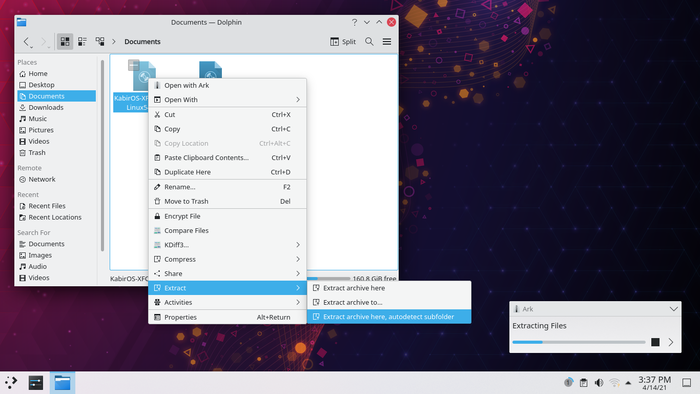Open the hamburger menu in Dolphin
Viewport: 700px width, 394px height.
pyautogui.click(x=387, y=41)
